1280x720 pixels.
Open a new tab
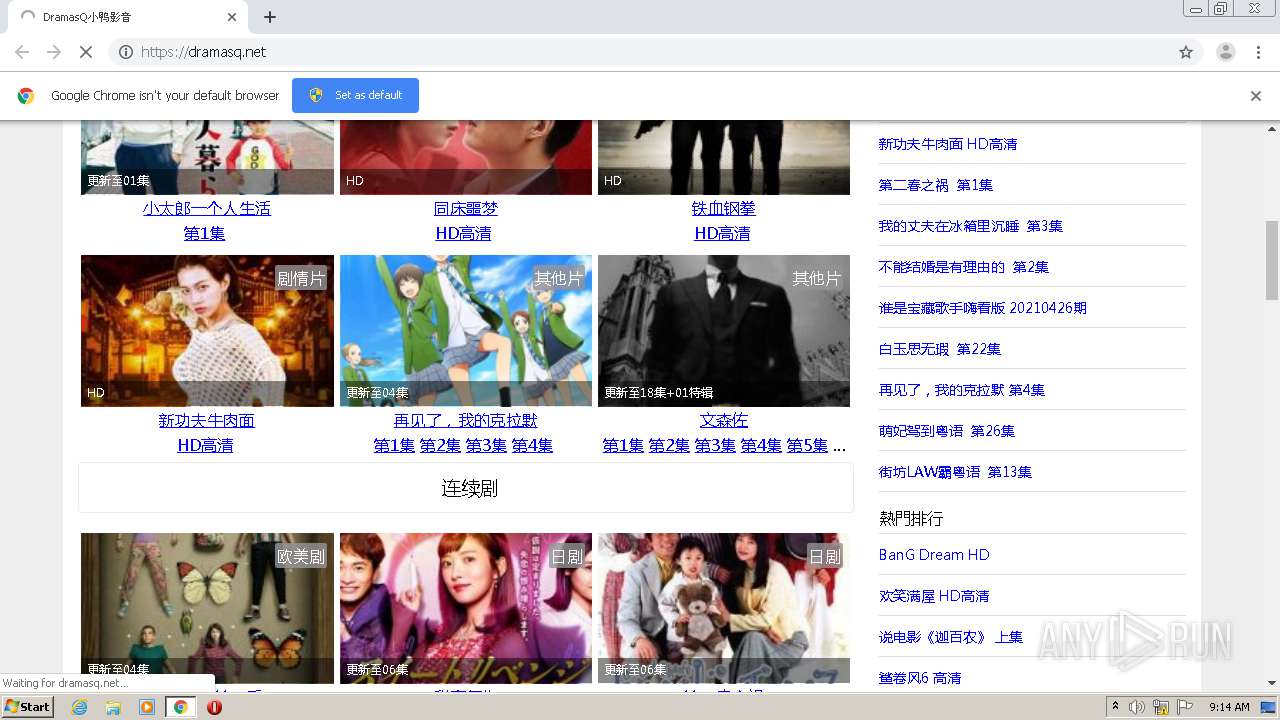270,17
